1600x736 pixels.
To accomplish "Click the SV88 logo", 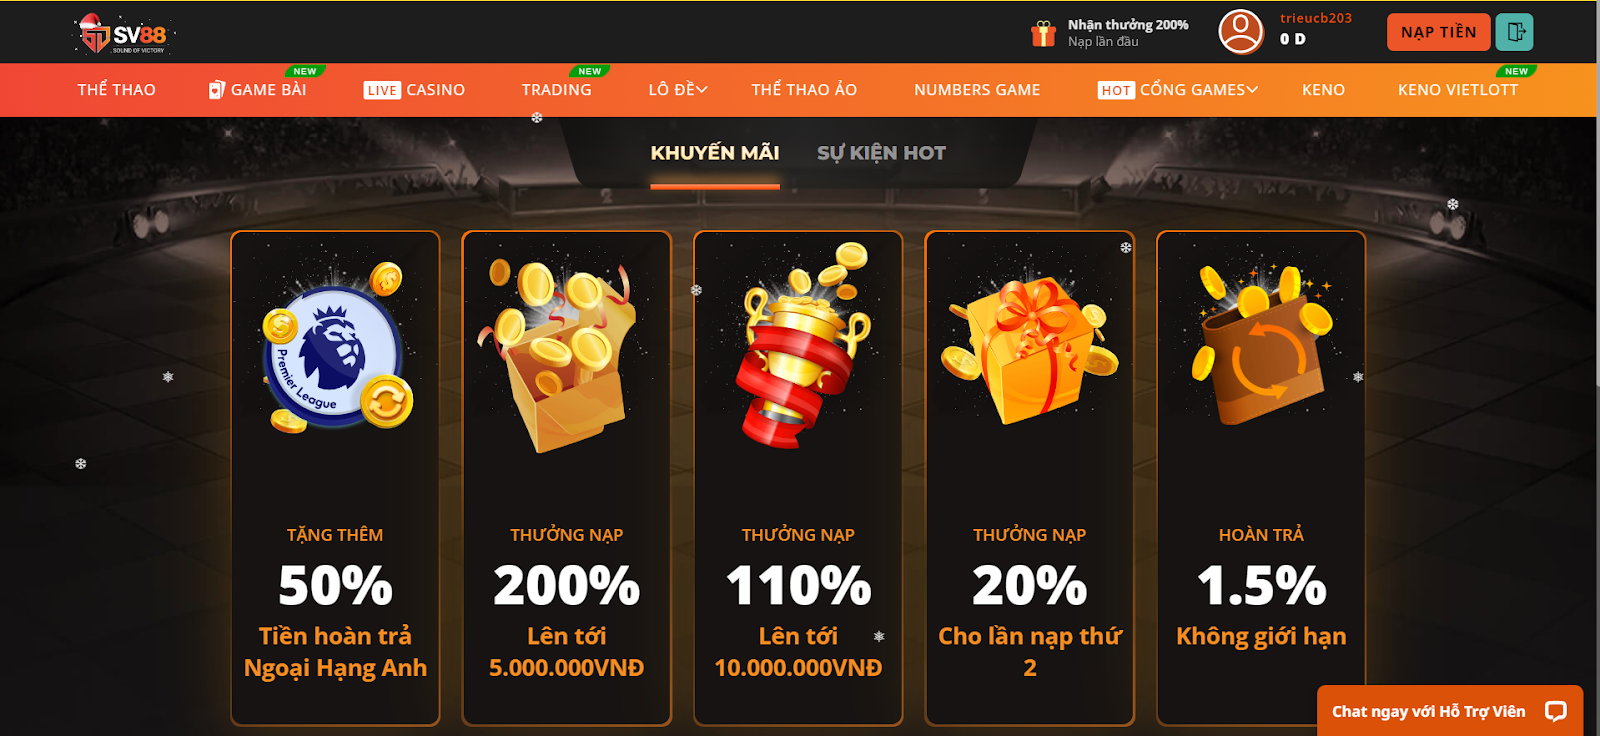I will coord(124,35).
